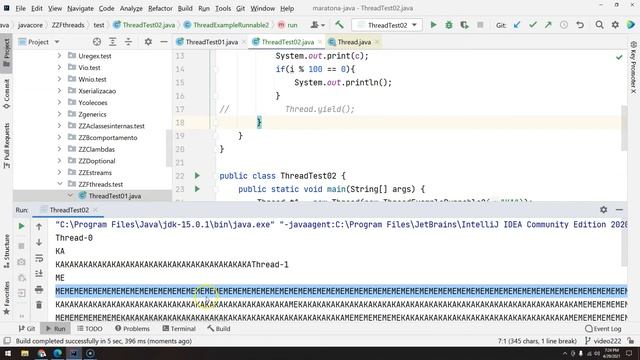The image size is (640, 360).
Task: Rerun ThreadTest02 in Run panel
Action: 21,226
